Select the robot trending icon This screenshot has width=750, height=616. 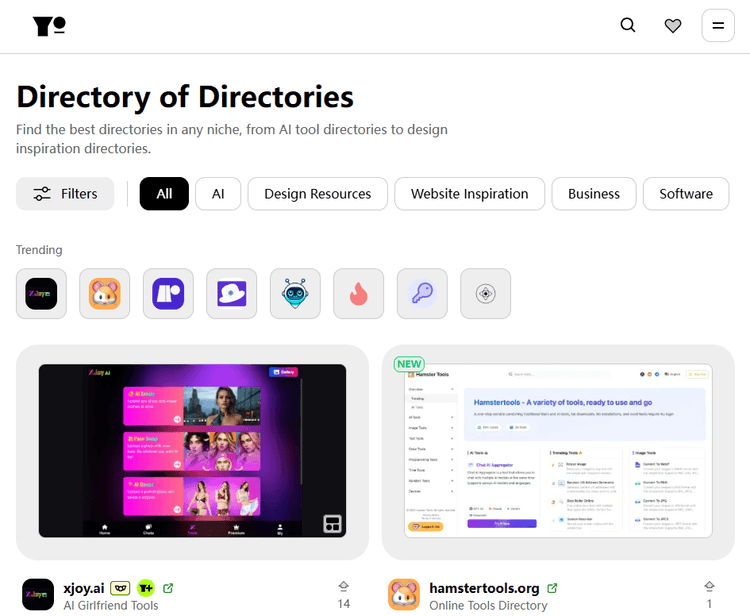click(x=295, y=294)
